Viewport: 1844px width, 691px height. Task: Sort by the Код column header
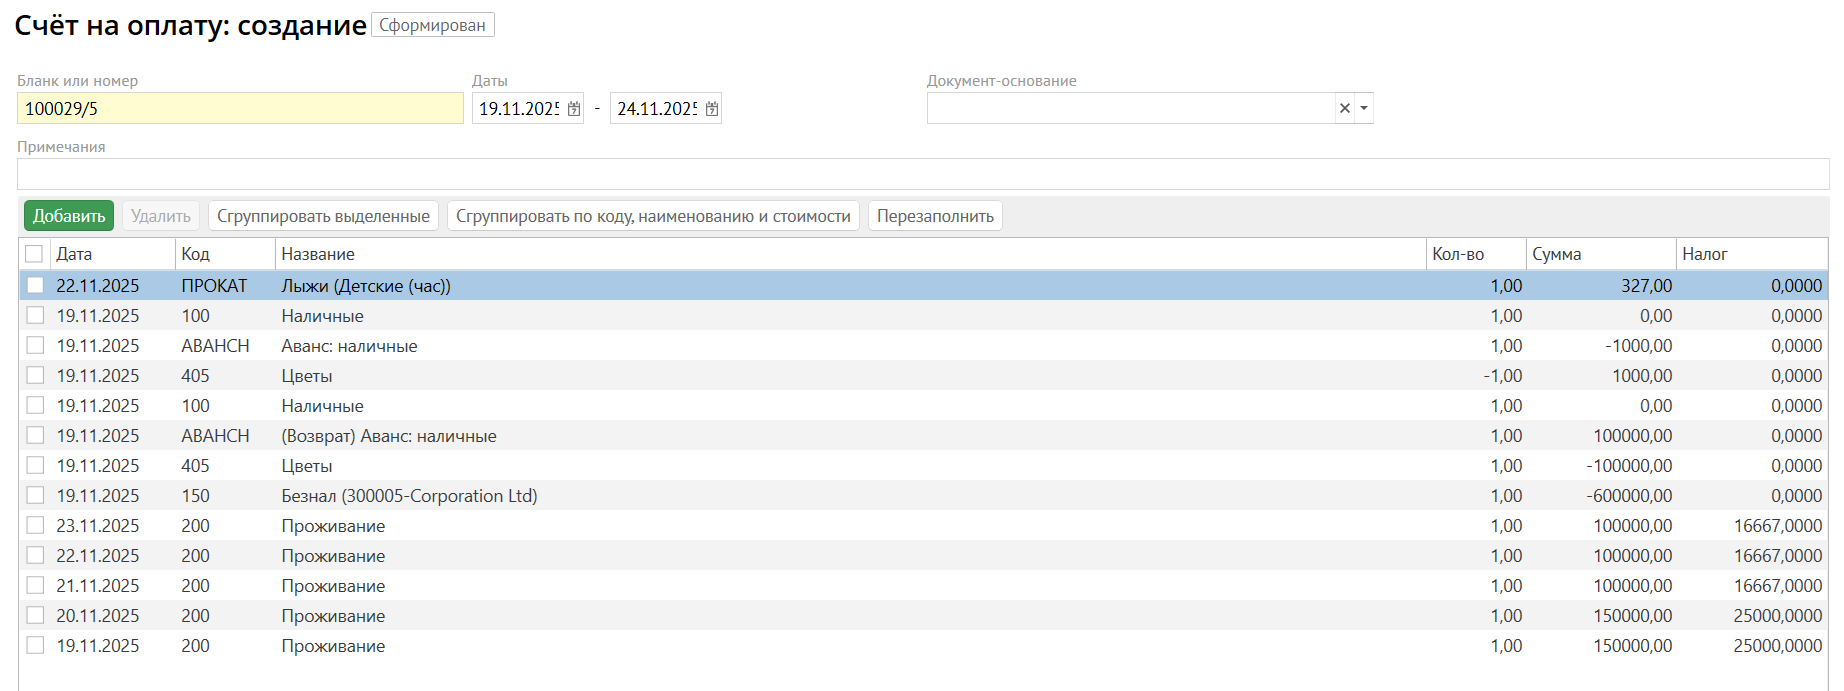225,254
